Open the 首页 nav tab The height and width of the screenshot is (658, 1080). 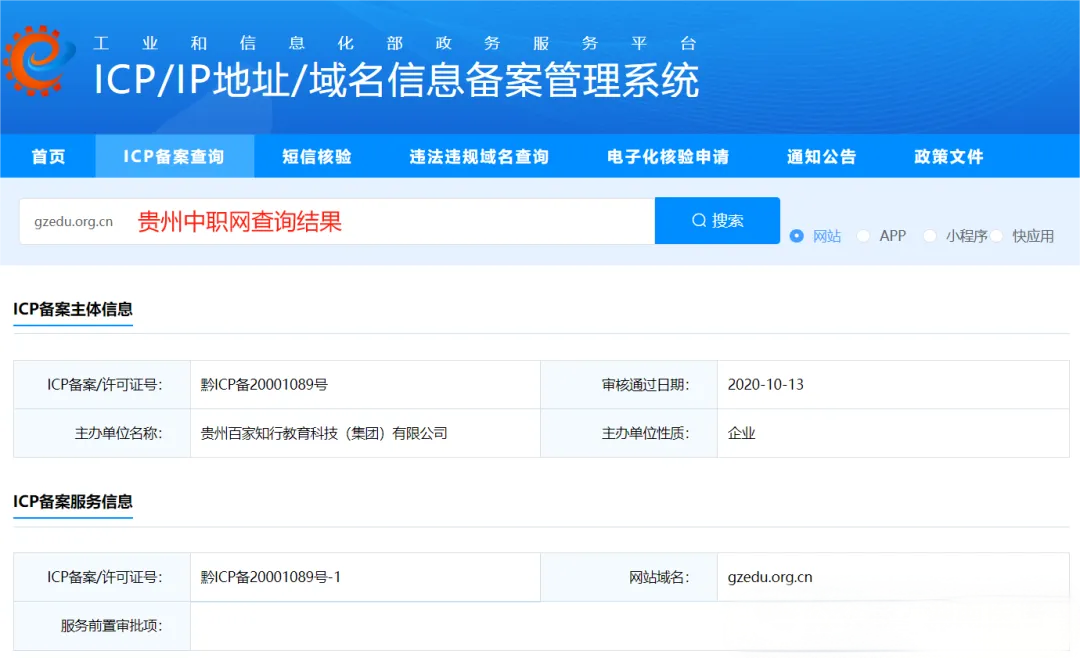48,156
